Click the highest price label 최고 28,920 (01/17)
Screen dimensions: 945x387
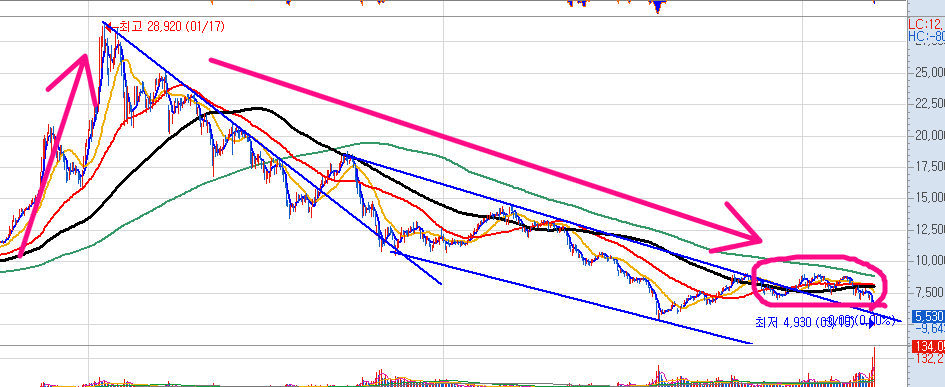pos(172,27)
